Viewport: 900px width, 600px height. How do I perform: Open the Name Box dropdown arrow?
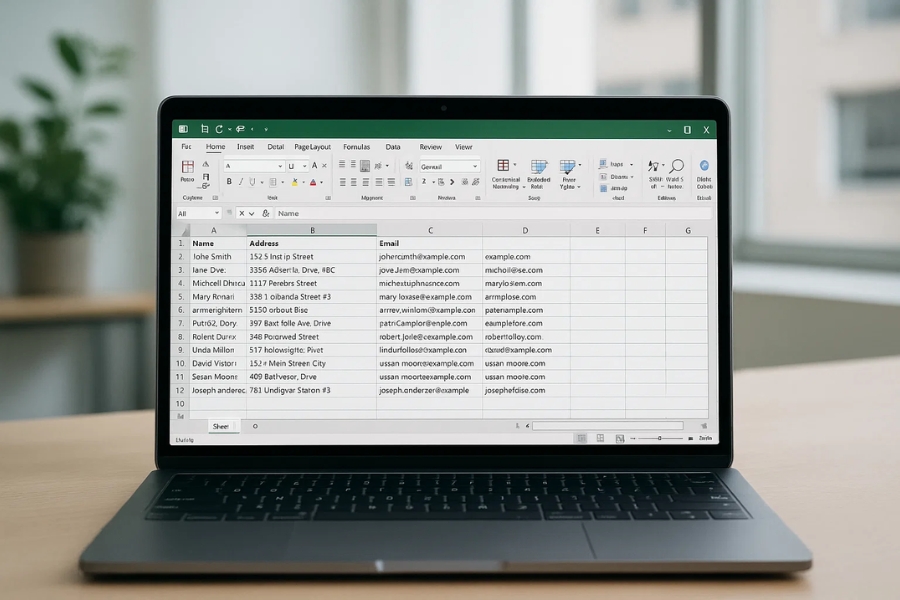click(217, 213)
